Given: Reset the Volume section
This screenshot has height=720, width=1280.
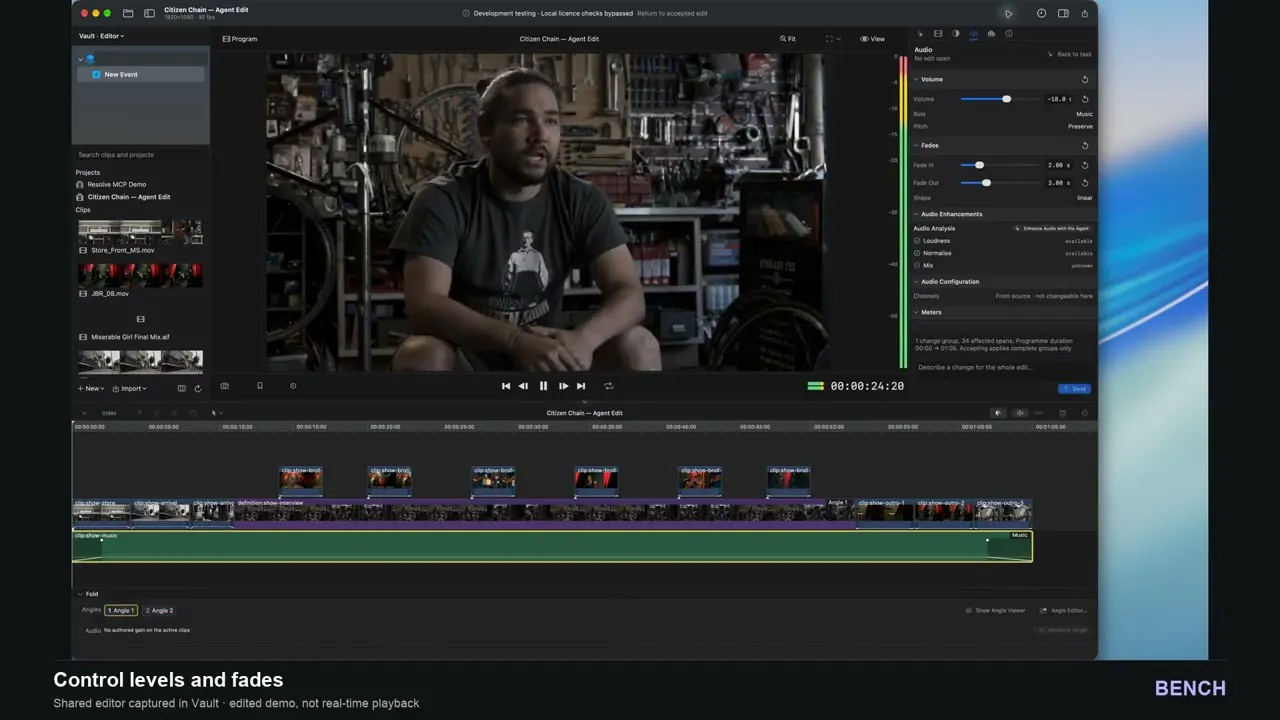Looking at the screenshot, I should tap(1085, 79).
